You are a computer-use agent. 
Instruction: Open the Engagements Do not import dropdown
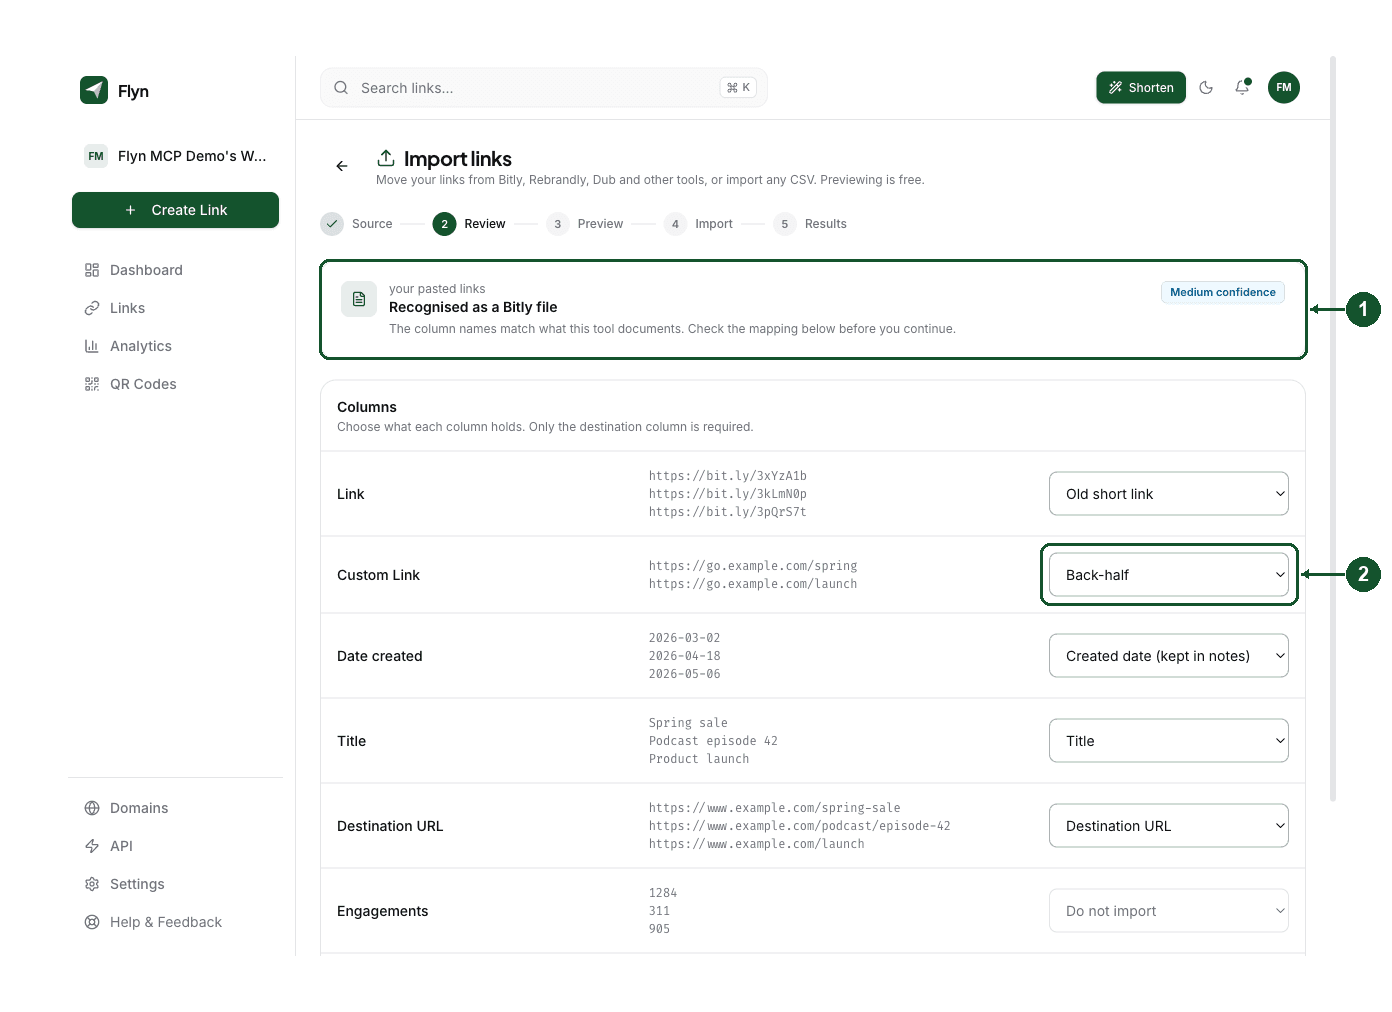point(1169,911)
